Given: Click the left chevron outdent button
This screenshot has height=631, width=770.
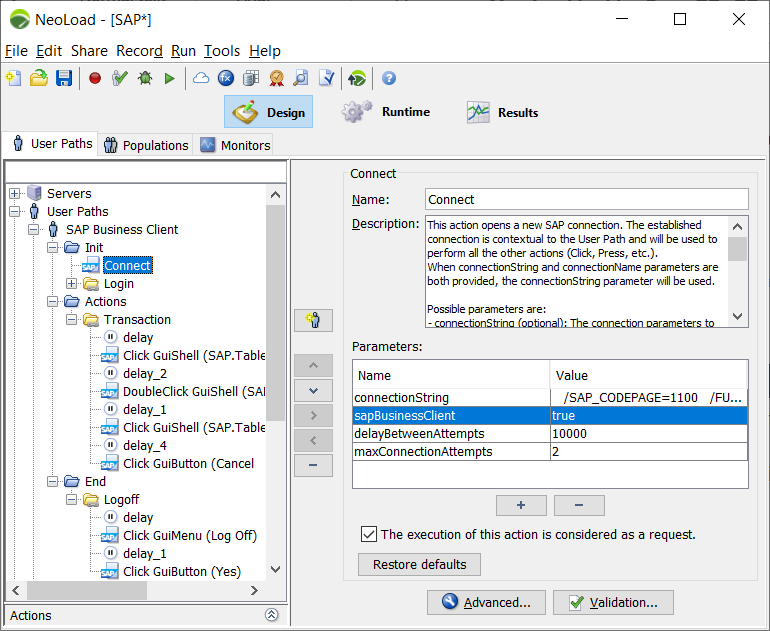Looking at the screenshot, I should [x=313, y=440].
